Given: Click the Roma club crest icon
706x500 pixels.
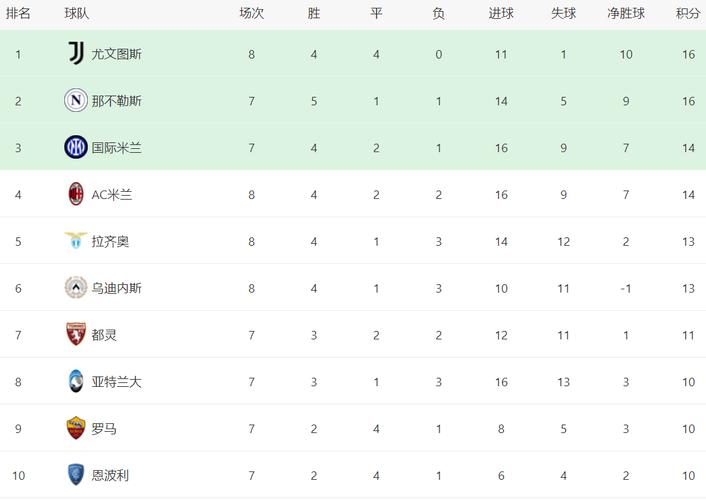Looking at the screenshot, I should [76, 427].
